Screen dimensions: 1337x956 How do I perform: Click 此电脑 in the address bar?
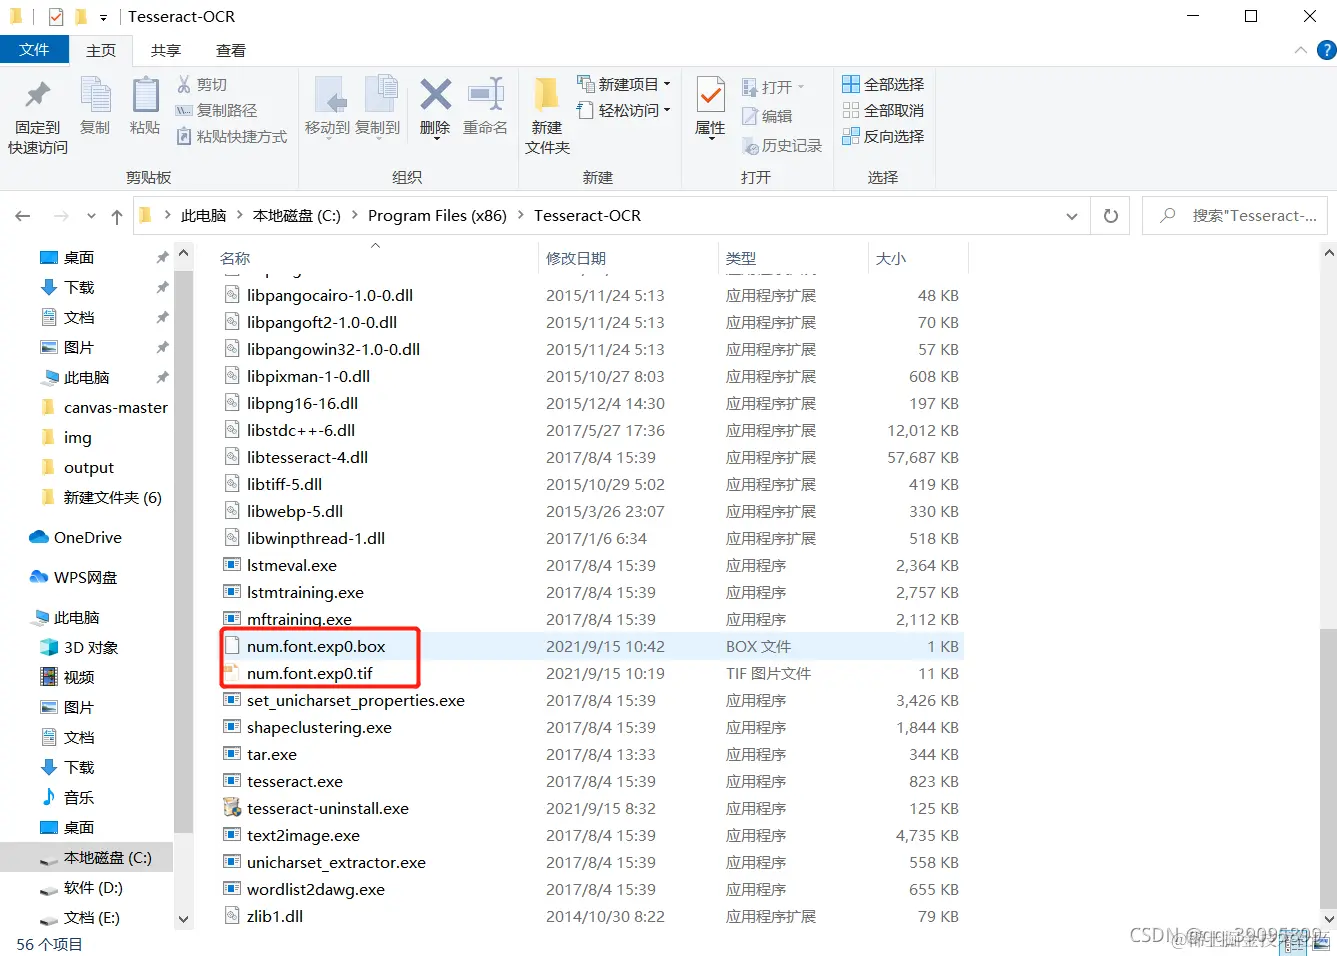click(x=203, y=216)
